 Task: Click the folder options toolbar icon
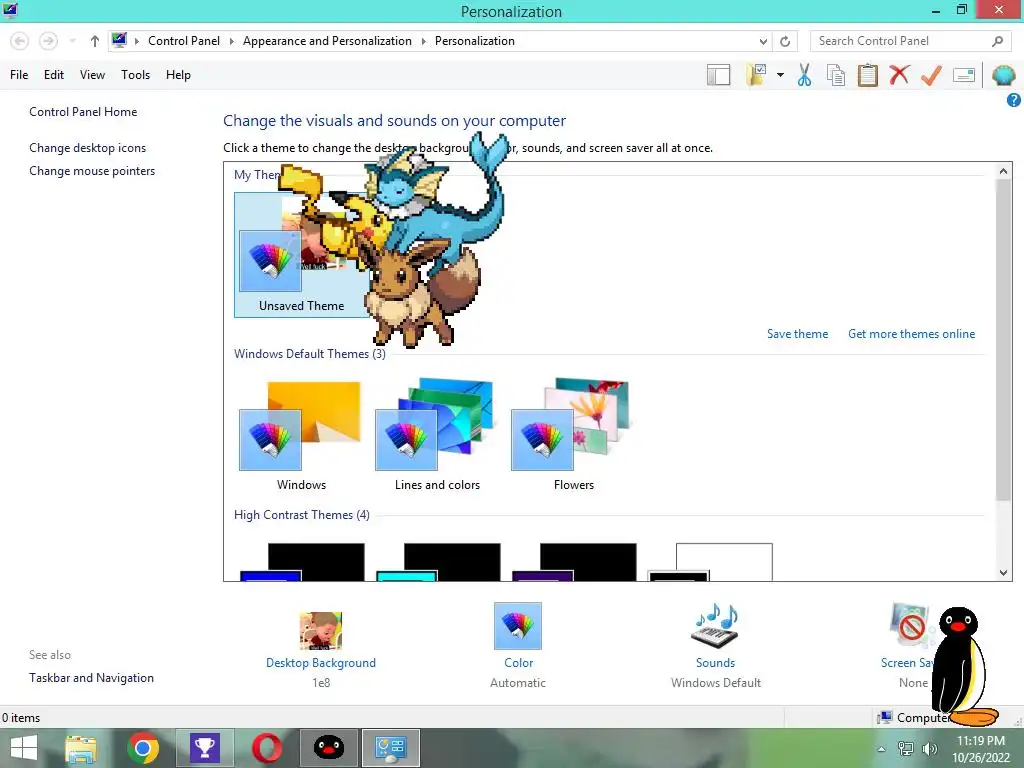tap(756, 75)
